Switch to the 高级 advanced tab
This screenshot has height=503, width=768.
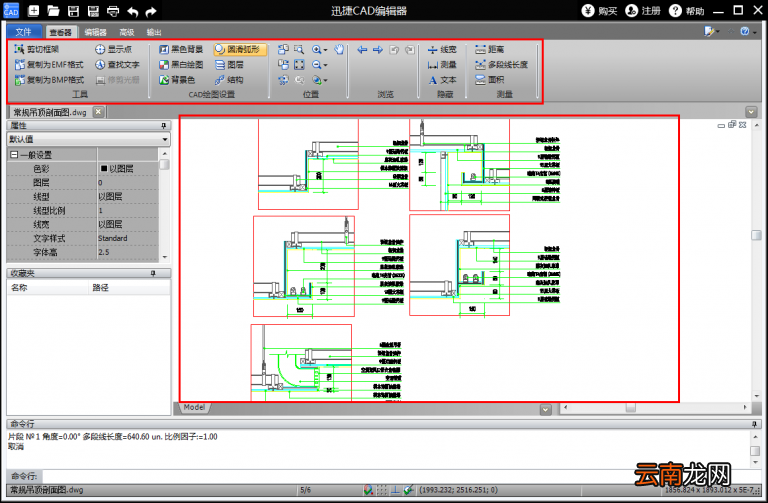[x=127, y=32]
